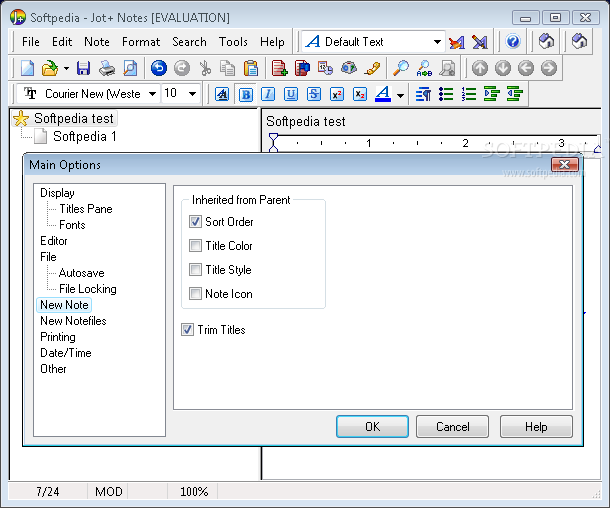Save the notefile with floppy icon
The width and height of the screenshot is (610, 508).
click(x=83, y=68)
